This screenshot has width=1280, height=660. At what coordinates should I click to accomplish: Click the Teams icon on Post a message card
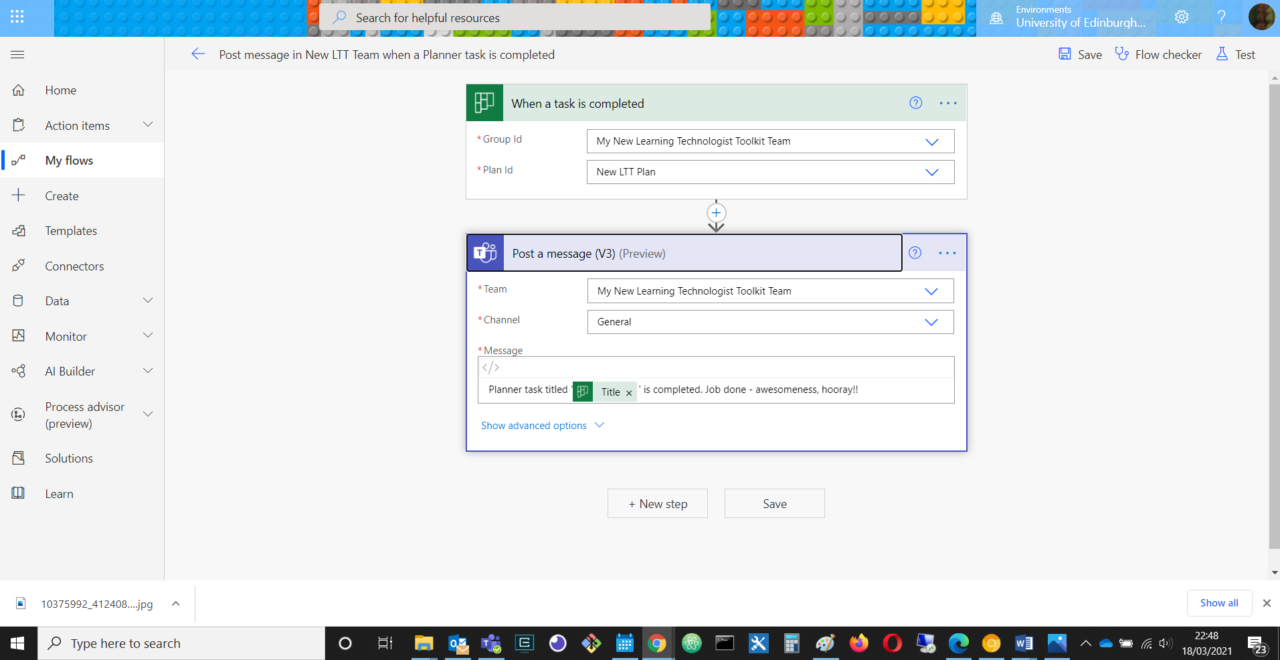pos(485,252)
